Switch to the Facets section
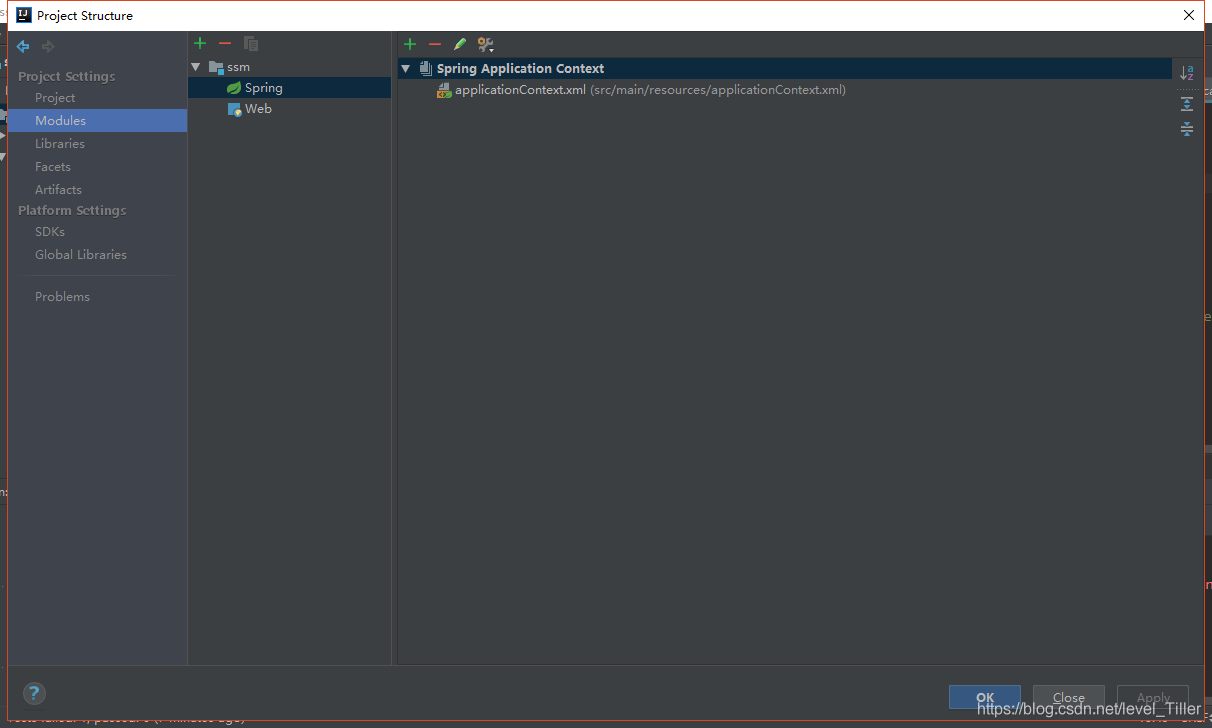 pyautogui.click(x=53, y=167)
